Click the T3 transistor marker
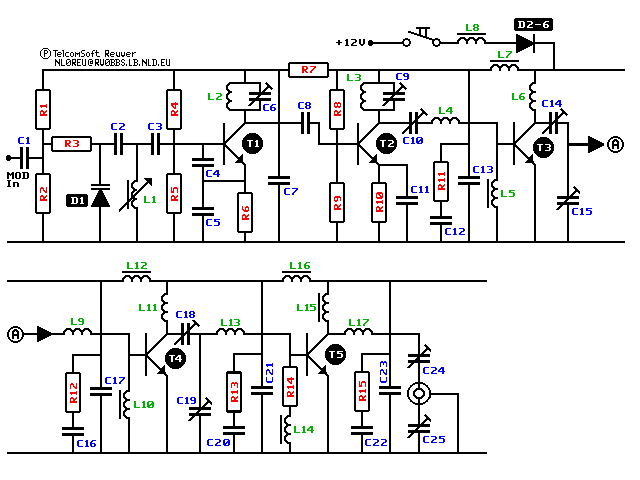The height and width of the screenshot is (480, 640). pyautogui.click(x=543, y=147)
